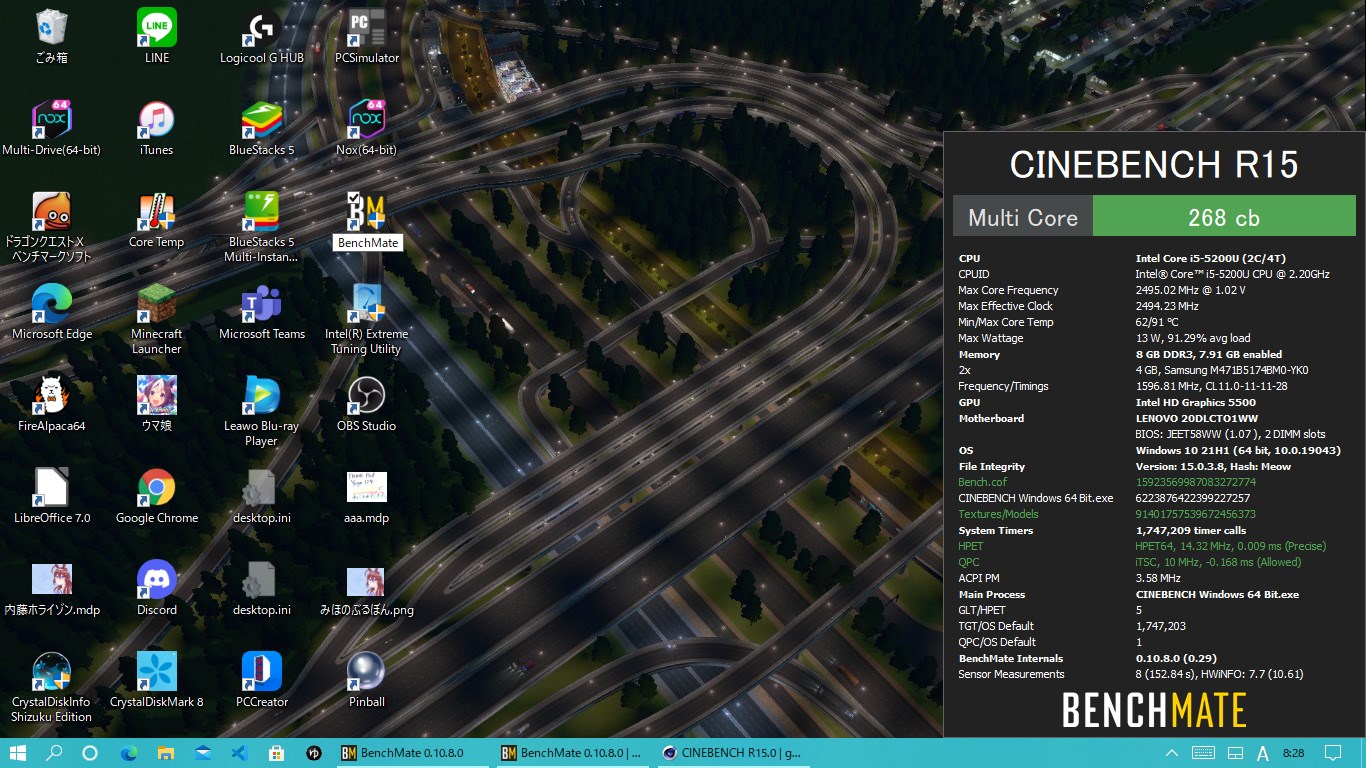Open Visual Studio Code from taskbar
Image resolution: width=1366 pixels, height=768 pixels.
pos(239,753)
